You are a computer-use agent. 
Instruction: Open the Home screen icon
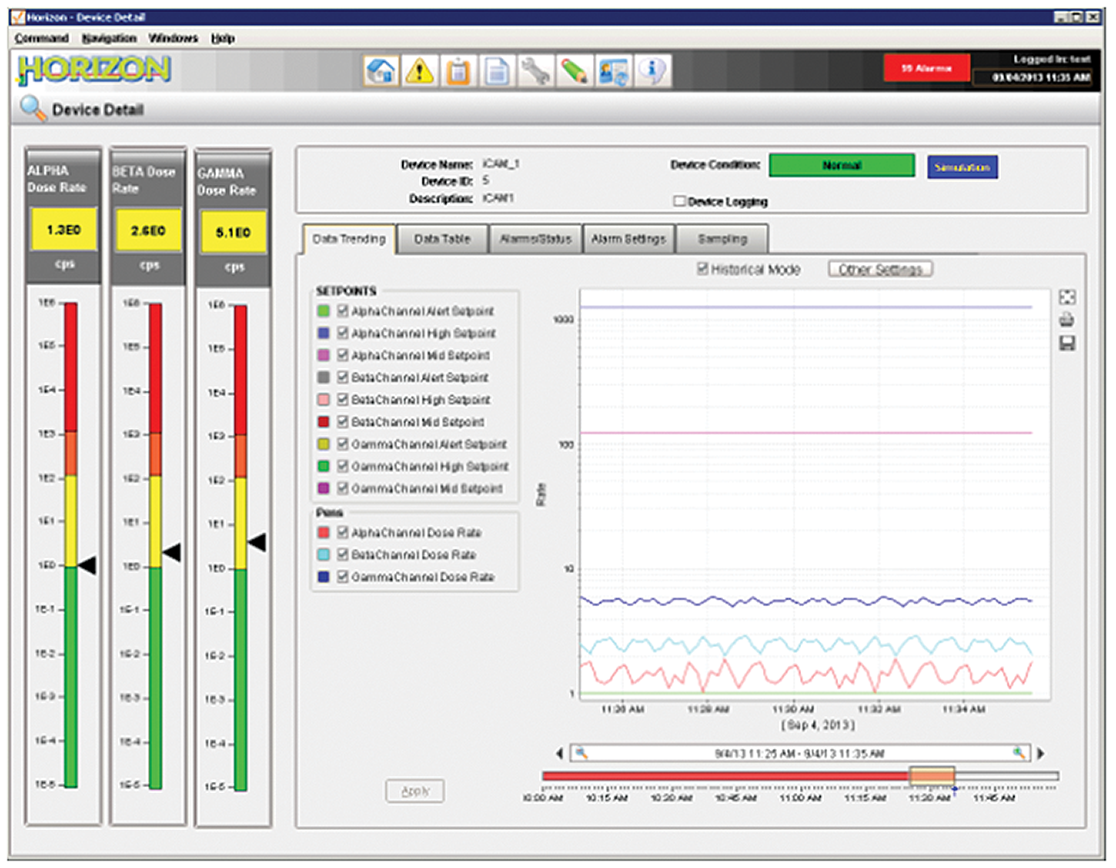(x=382, y=70)
